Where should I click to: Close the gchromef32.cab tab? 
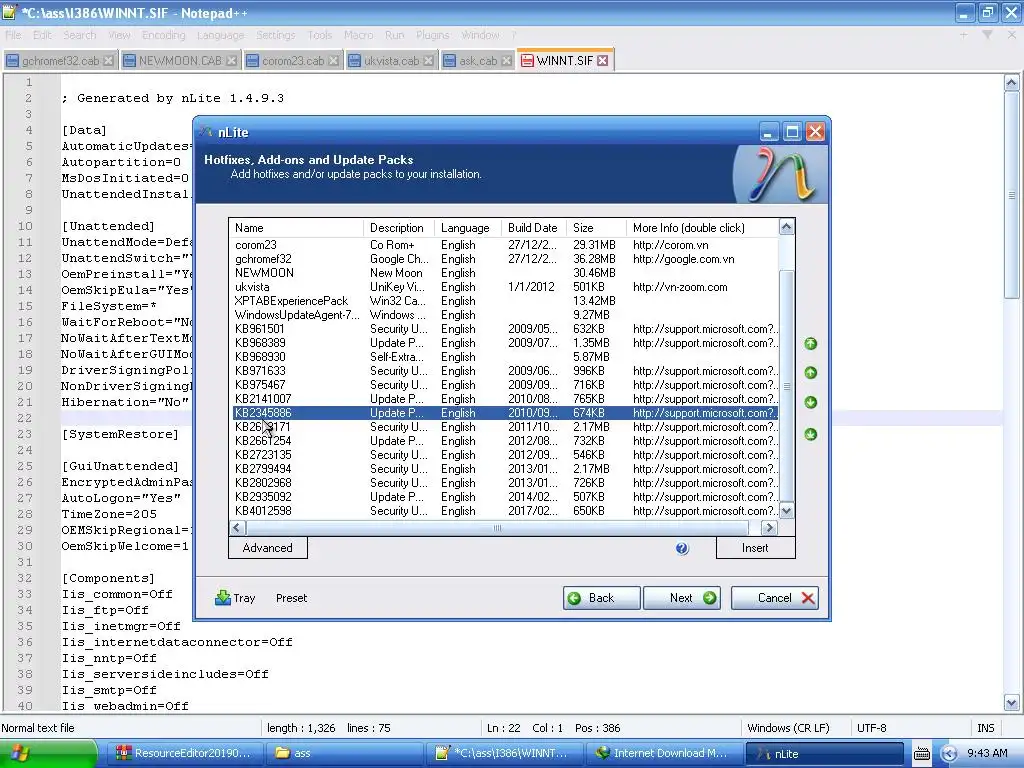point(108,61)
